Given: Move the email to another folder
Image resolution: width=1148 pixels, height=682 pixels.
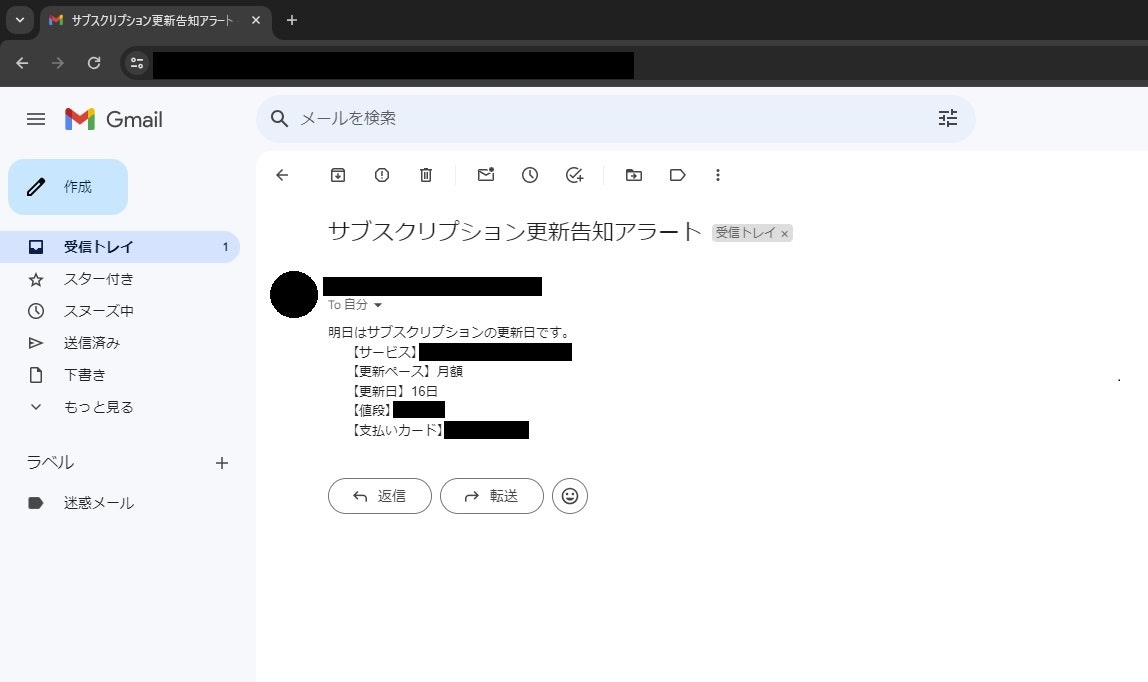Looking at the screenshot, I should 633,175.
